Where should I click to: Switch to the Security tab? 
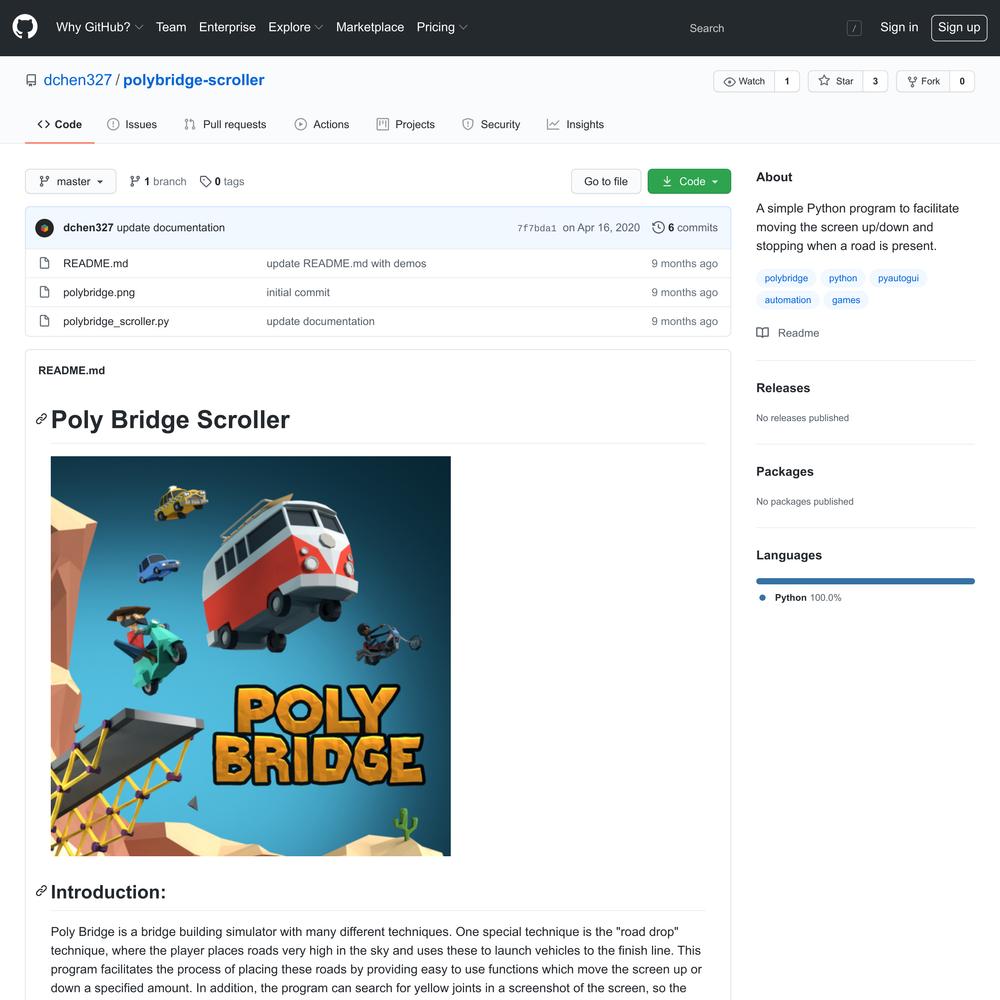pos(490,124)
